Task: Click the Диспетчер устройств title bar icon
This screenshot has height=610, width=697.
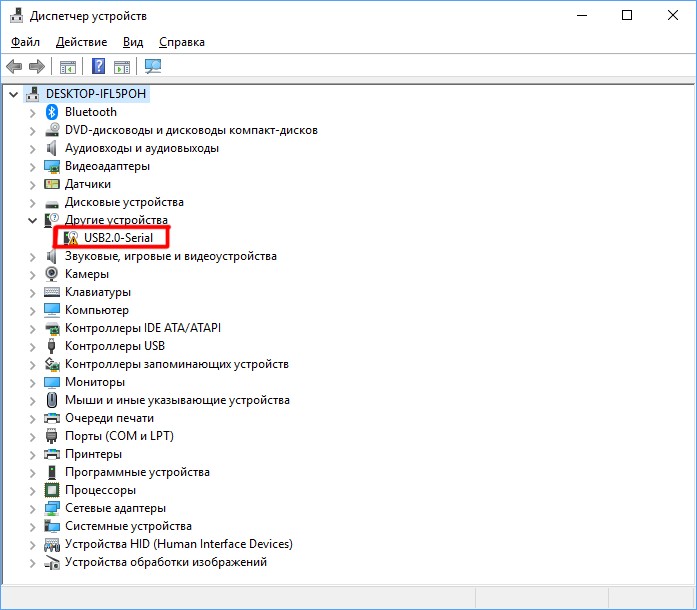Action: point(16,16)
